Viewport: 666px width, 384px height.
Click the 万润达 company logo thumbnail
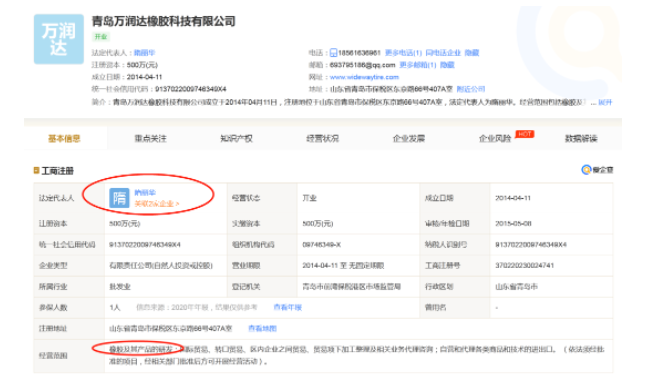(x=59, y=39)
